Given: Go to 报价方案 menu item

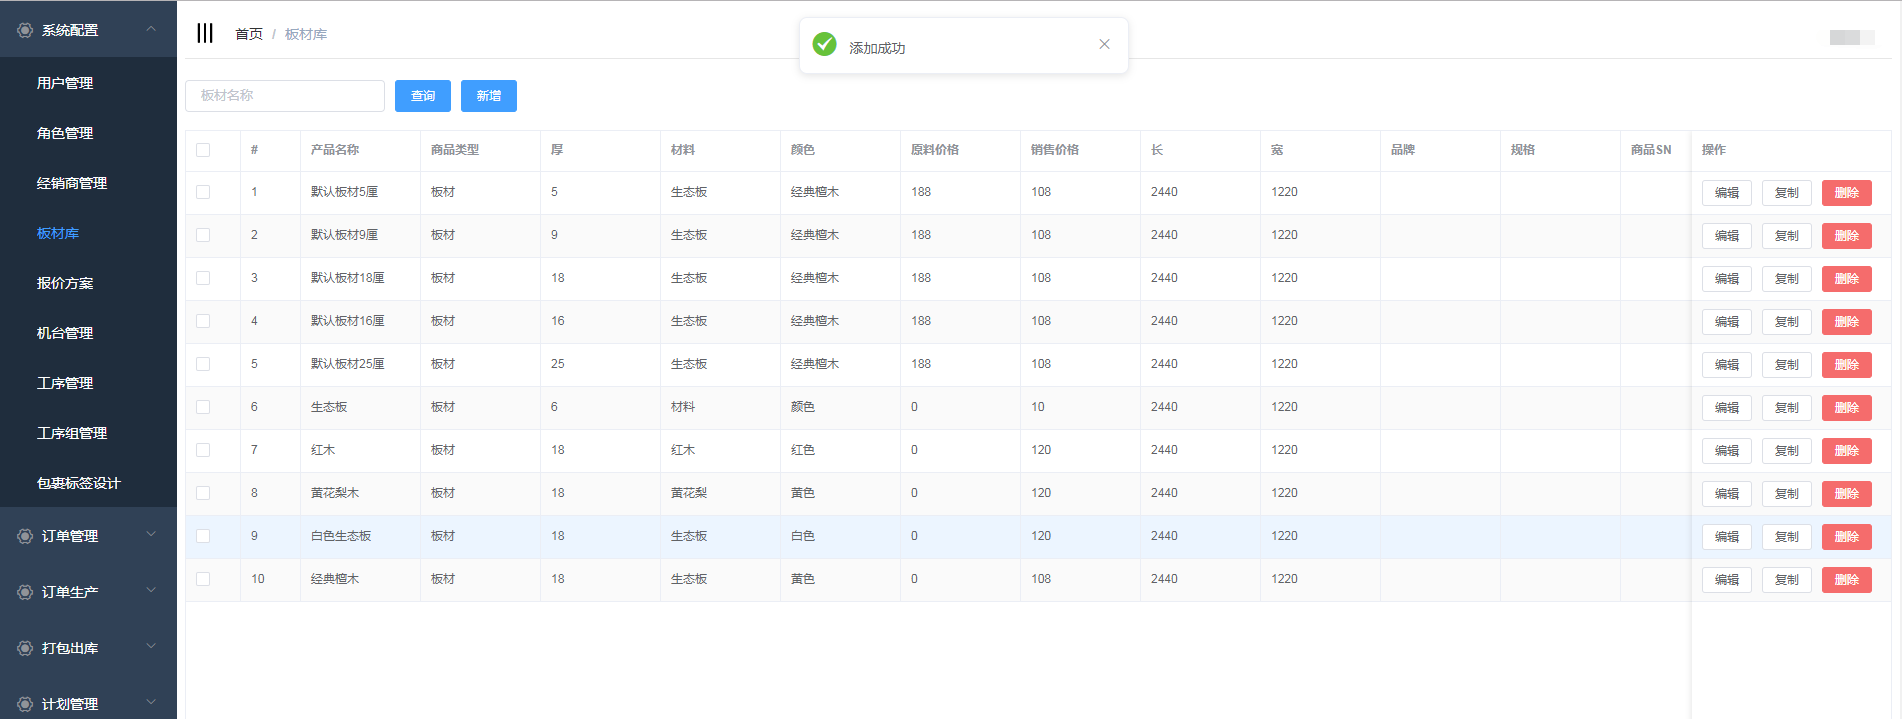Looking at the screenshot, I should point(65,283).
